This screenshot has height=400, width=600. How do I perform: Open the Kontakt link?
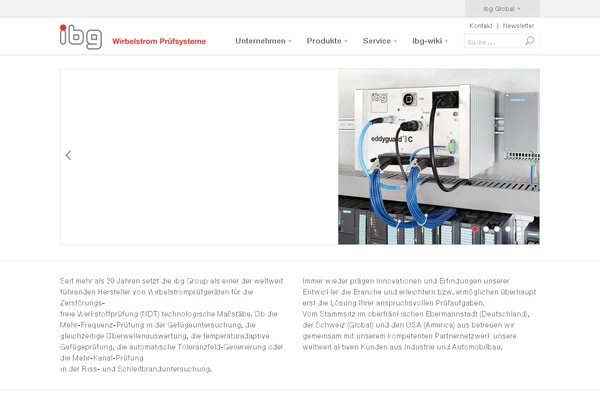[481, 26]
